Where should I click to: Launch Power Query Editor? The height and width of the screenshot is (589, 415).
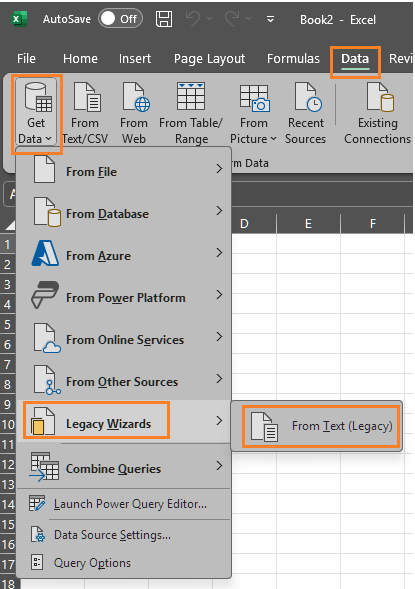[124, 504]
